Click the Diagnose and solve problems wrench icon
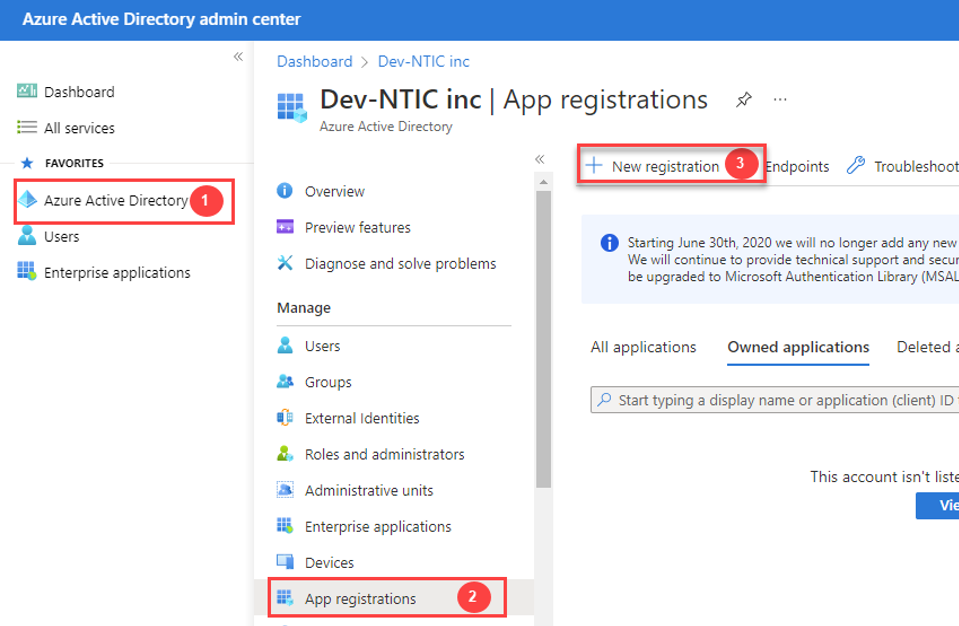 (x=285, y=263)
